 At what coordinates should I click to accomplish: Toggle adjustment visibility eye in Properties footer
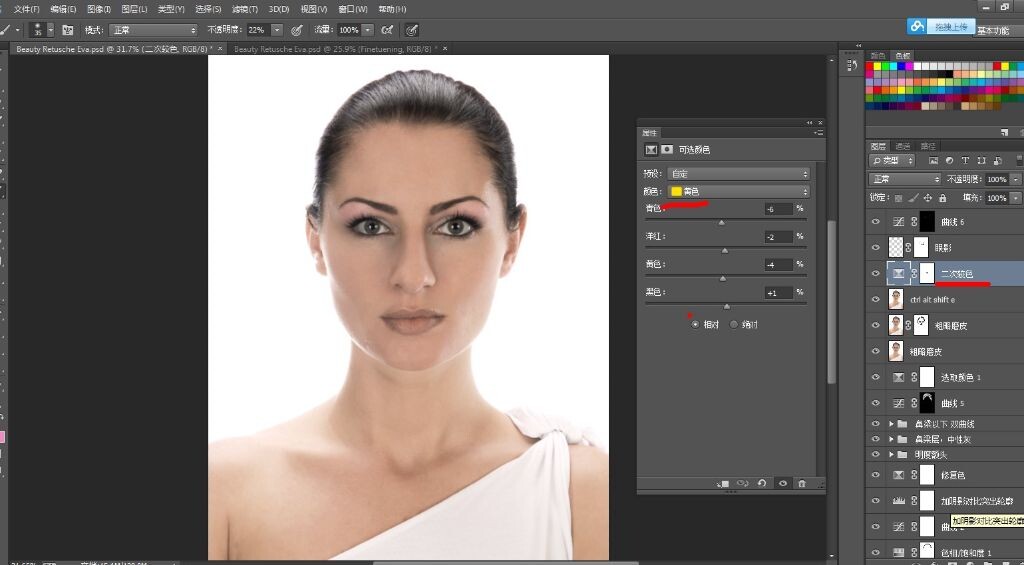coord(782,483)
